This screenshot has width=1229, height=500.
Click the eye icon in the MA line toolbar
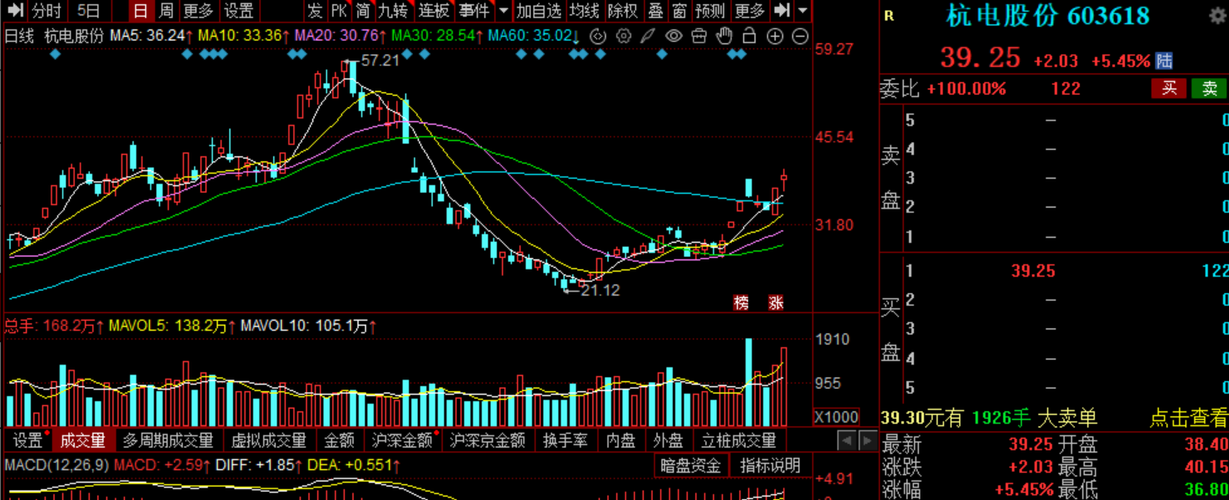pyautogui.click(x=674, y=36)
